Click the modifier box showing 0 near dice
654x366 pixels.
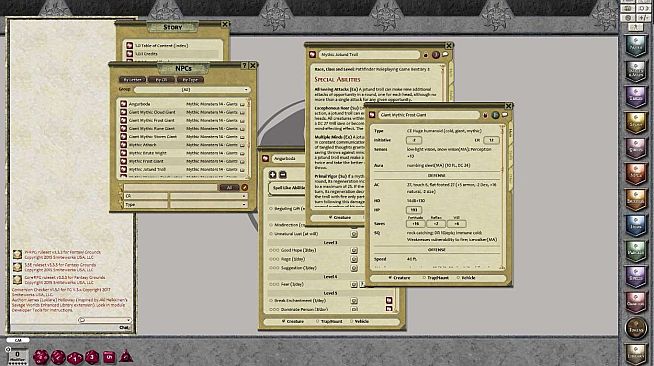pos(18,356)
